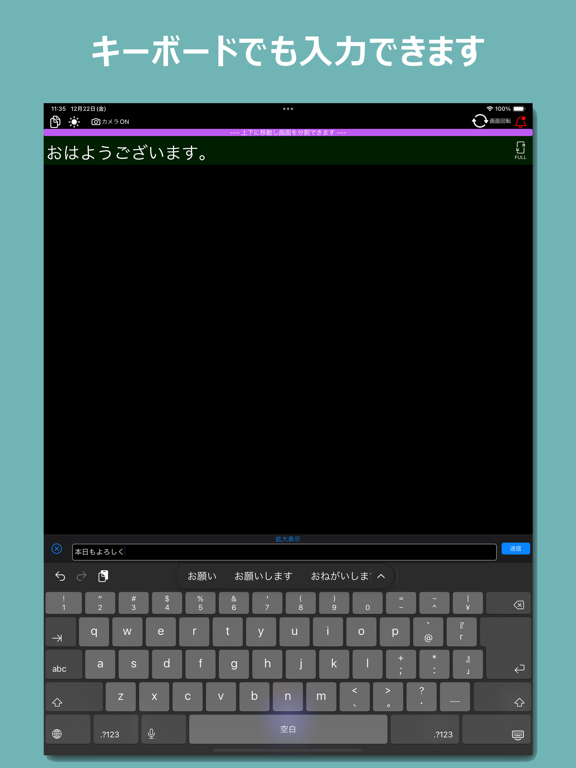Tap the left shift key
The height and width of the screenshot is (768, 576).
pyautogui.click(x=74, y=697)
